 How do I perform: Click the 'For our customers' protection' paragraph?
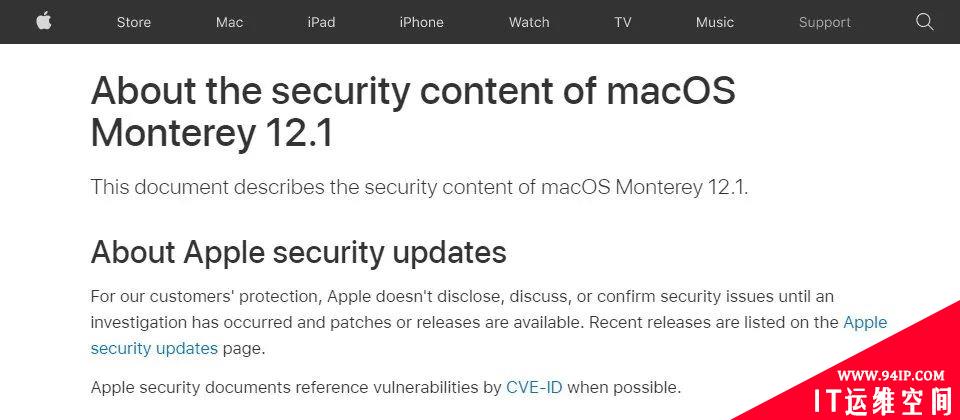tap(489, 323)
